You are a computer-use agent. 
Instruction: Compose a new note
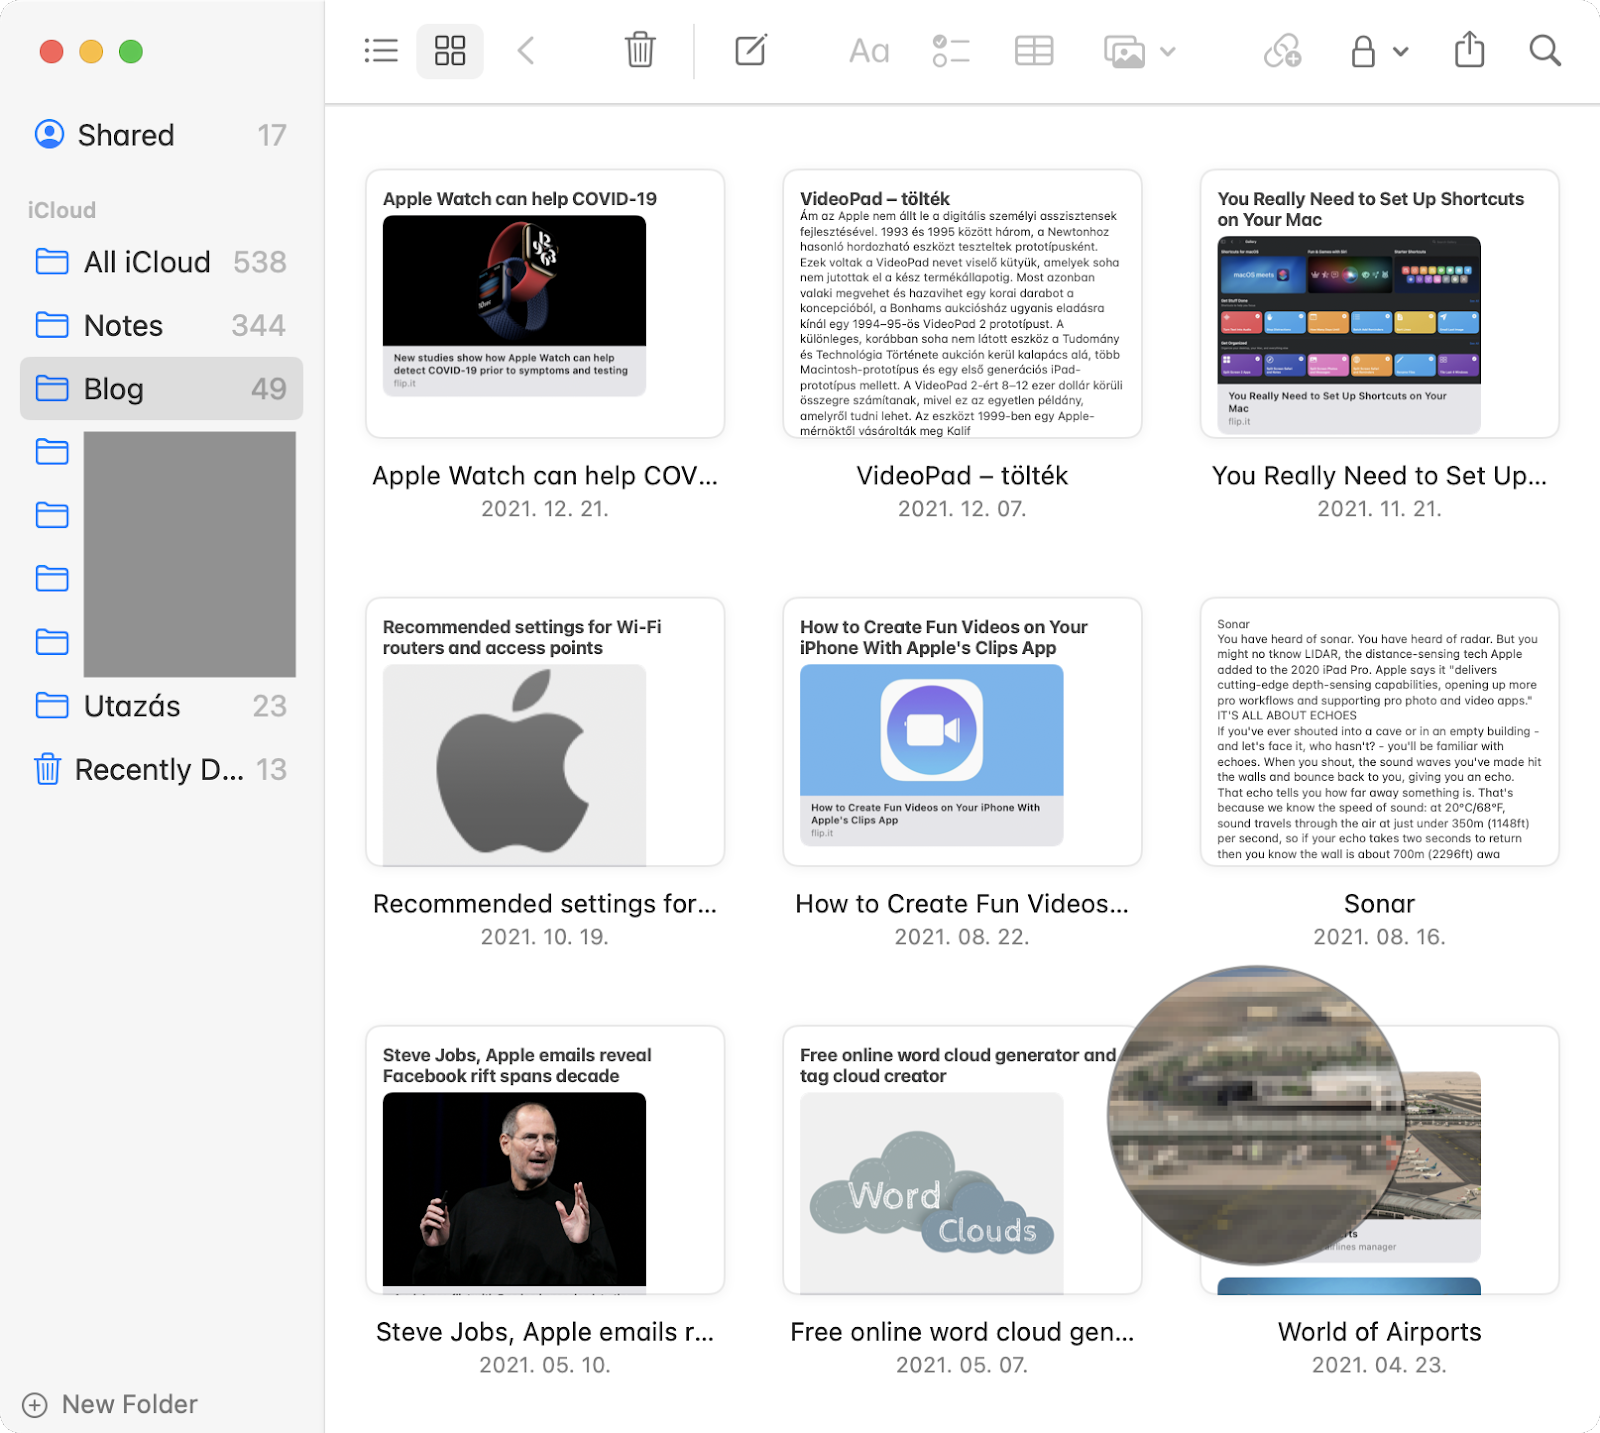pos(751,50)
